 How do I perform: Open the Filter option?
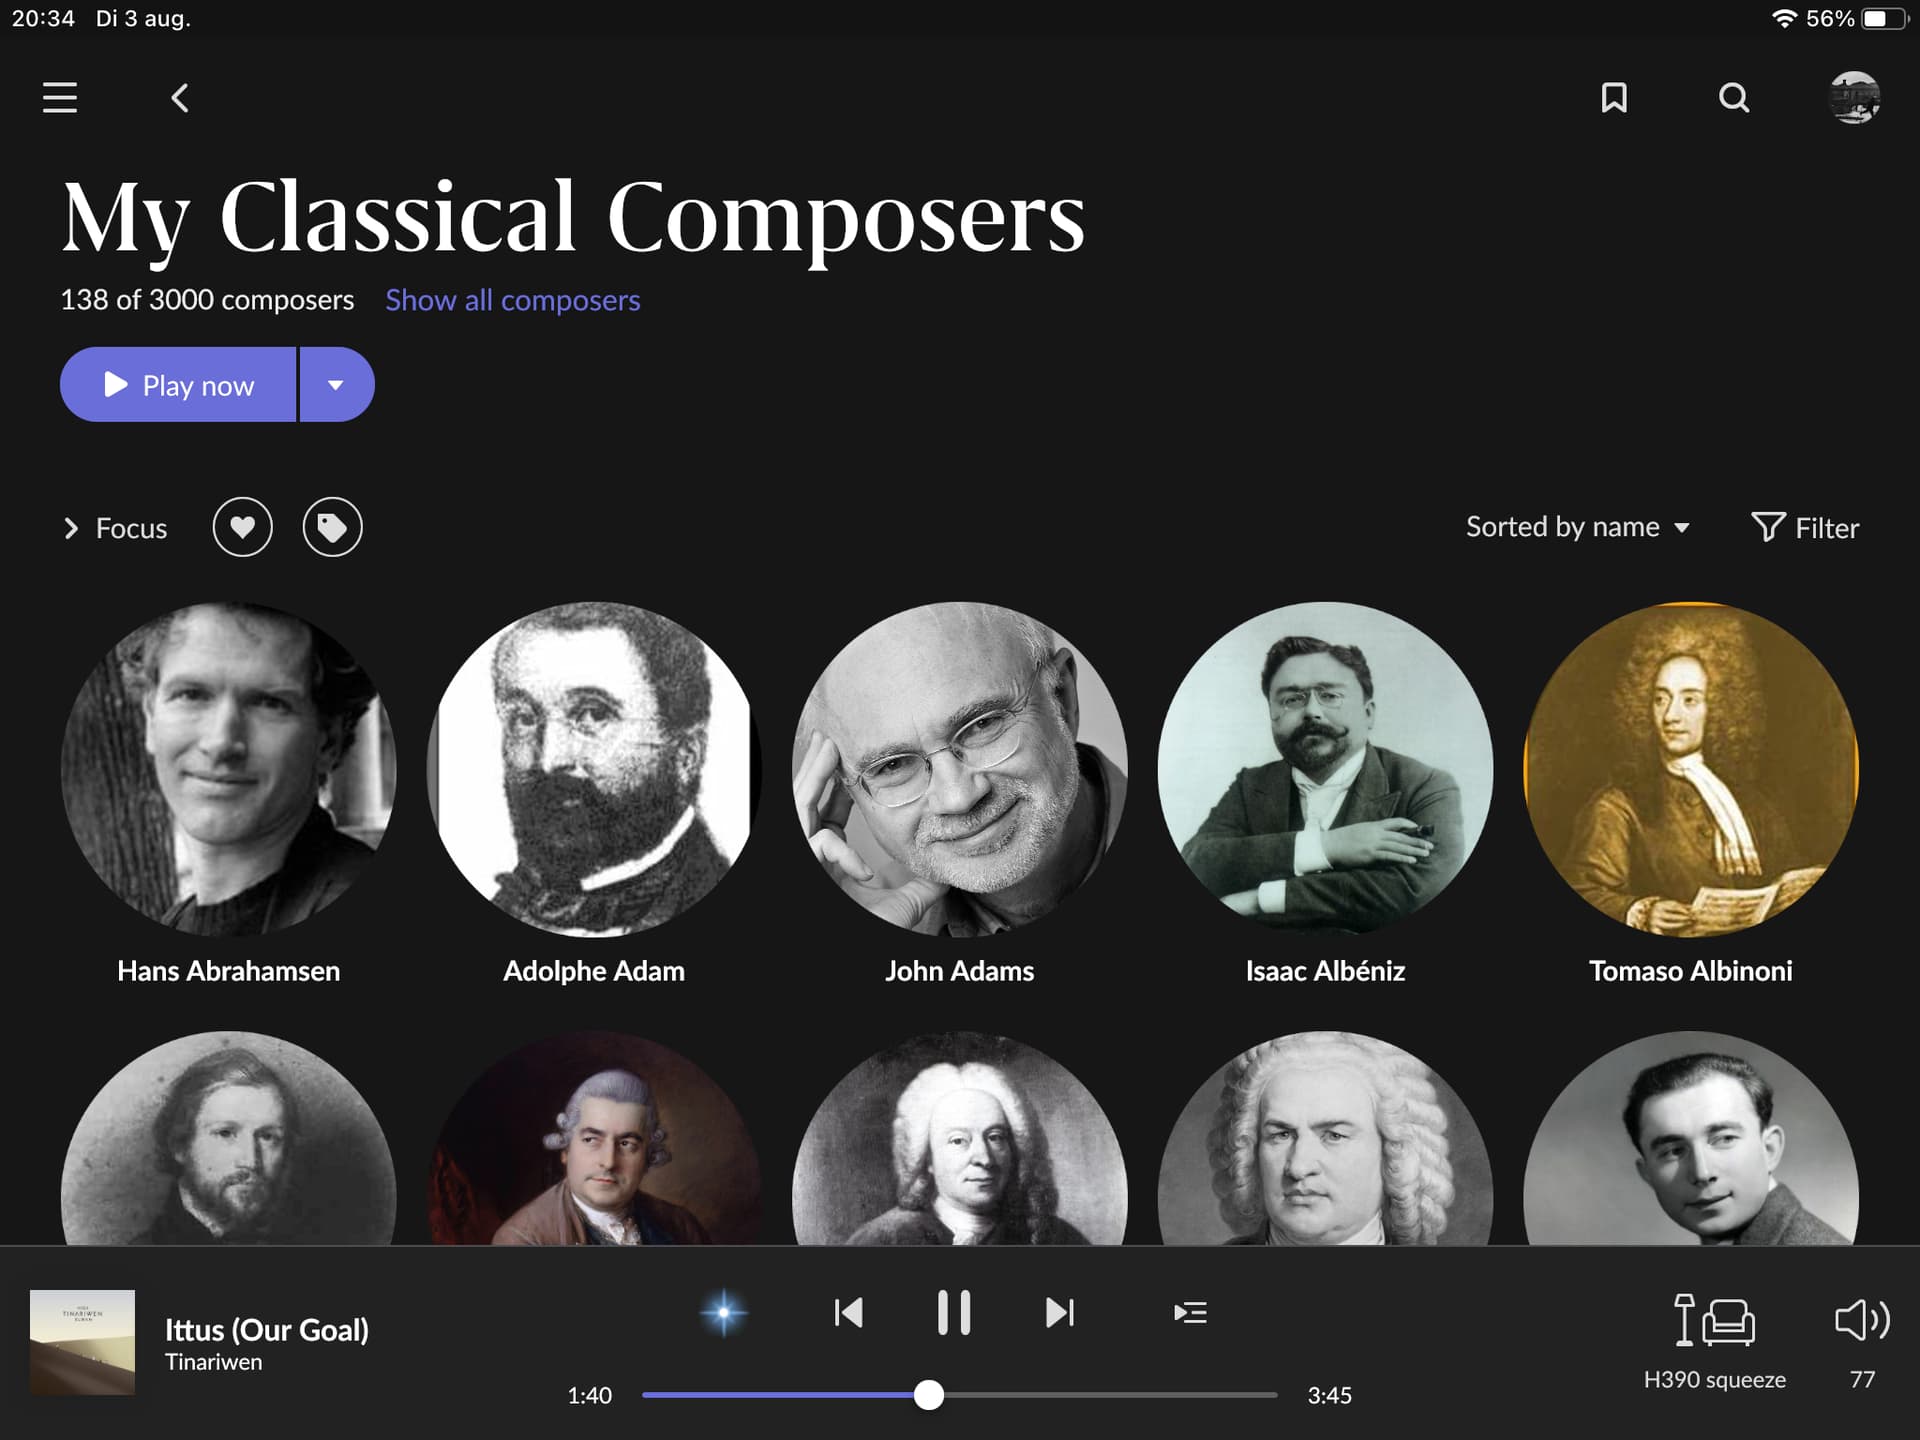(1805, 528)
